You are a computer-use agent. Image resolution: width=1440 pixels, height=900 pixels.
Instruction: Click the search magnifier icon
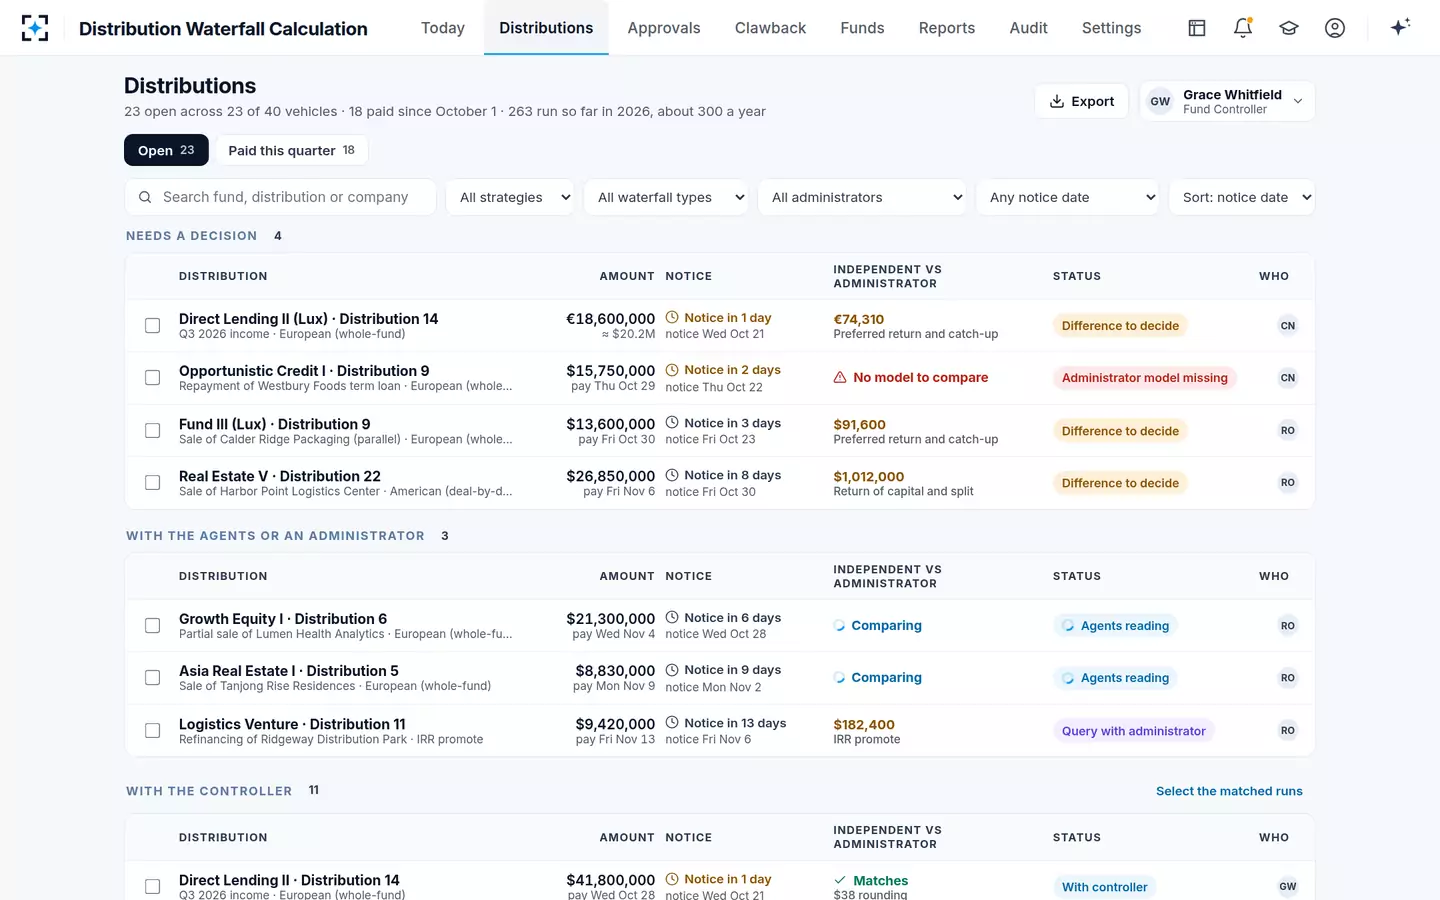(145, 197)
